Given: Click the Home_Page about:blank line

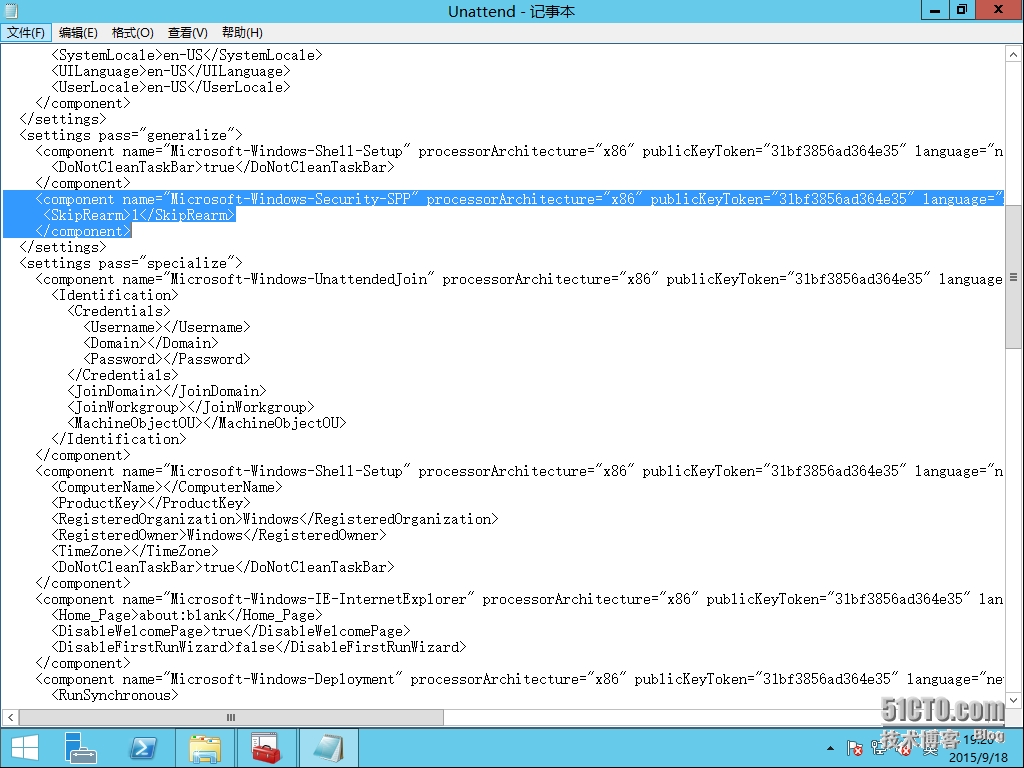Looking at the screenshot, I should click(x=187, y=615).
